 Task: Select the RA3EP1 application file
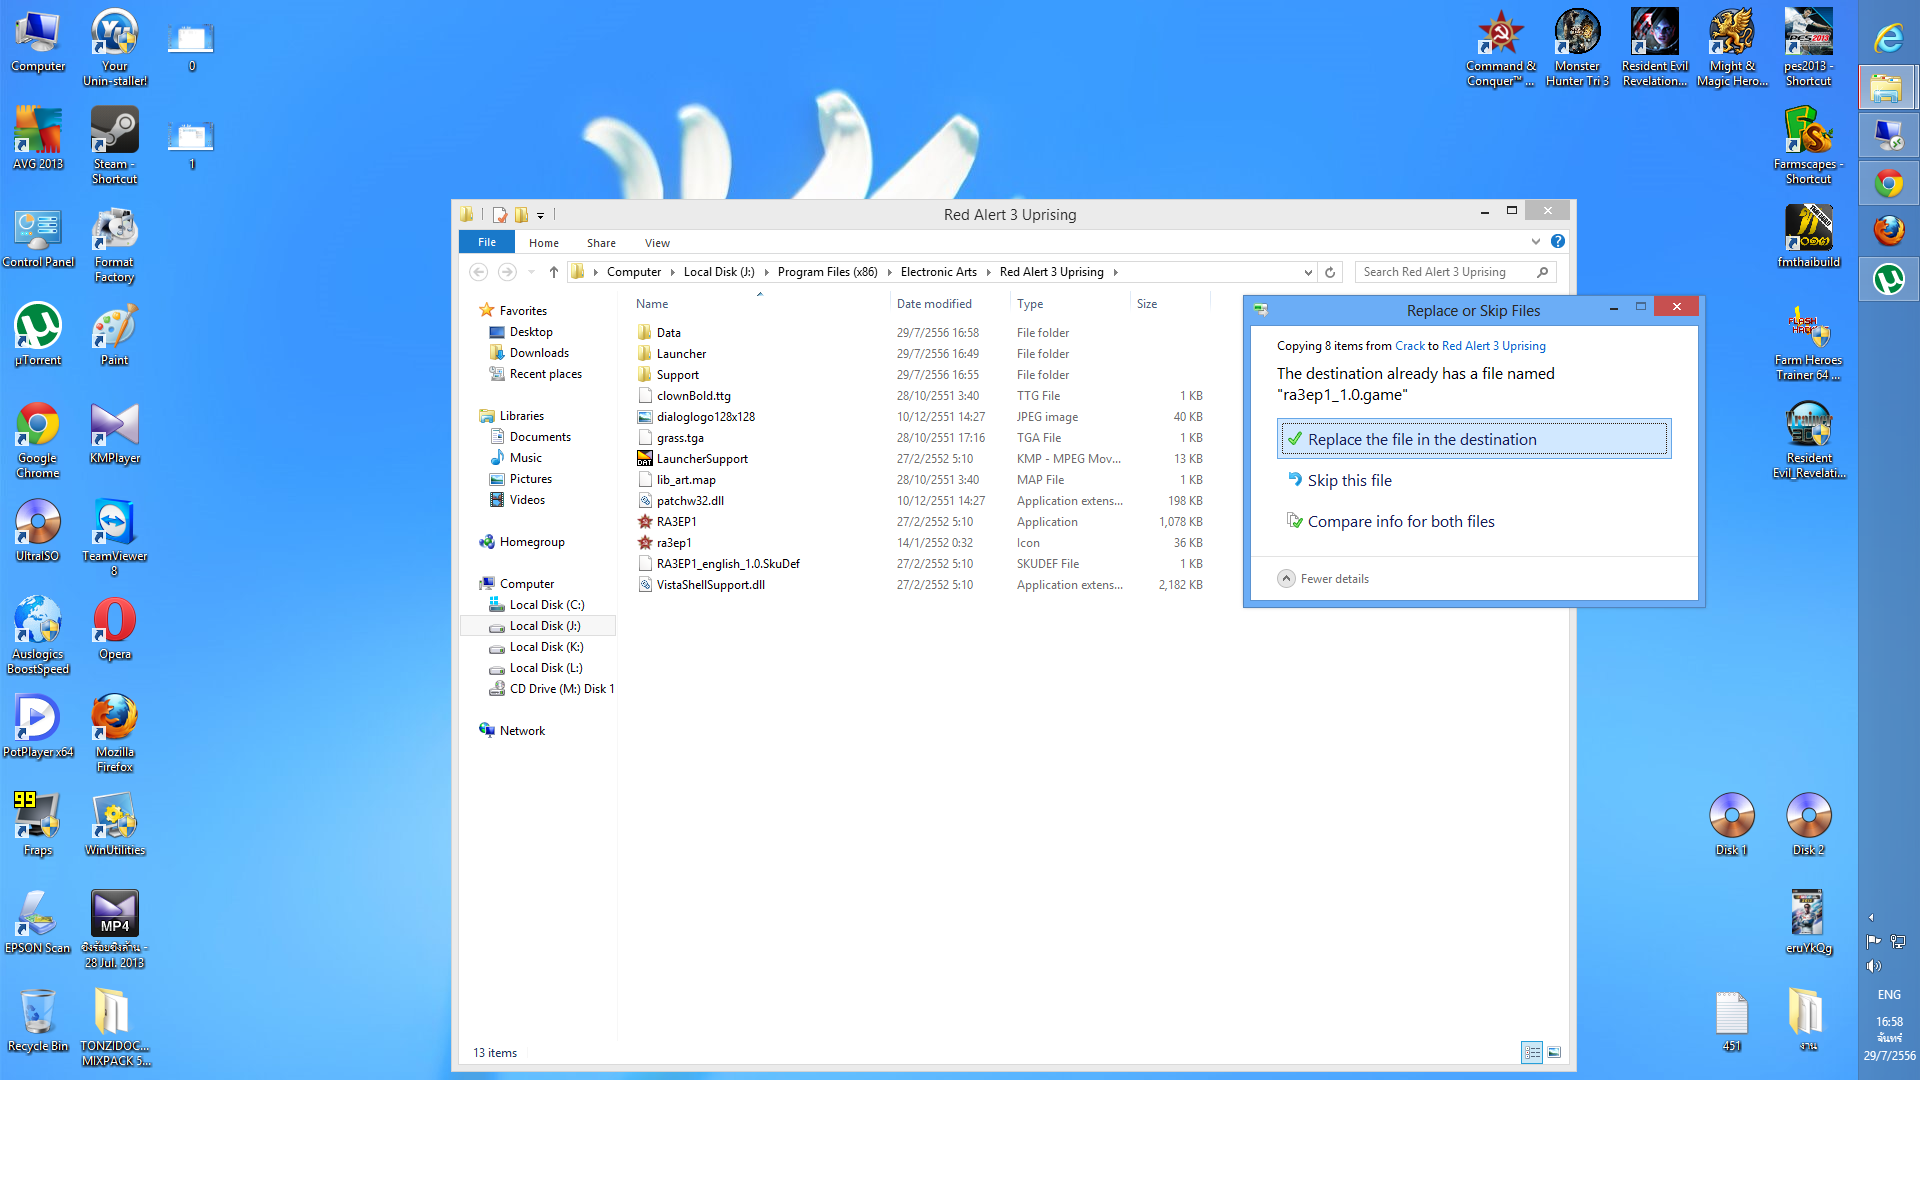[676, 522]
